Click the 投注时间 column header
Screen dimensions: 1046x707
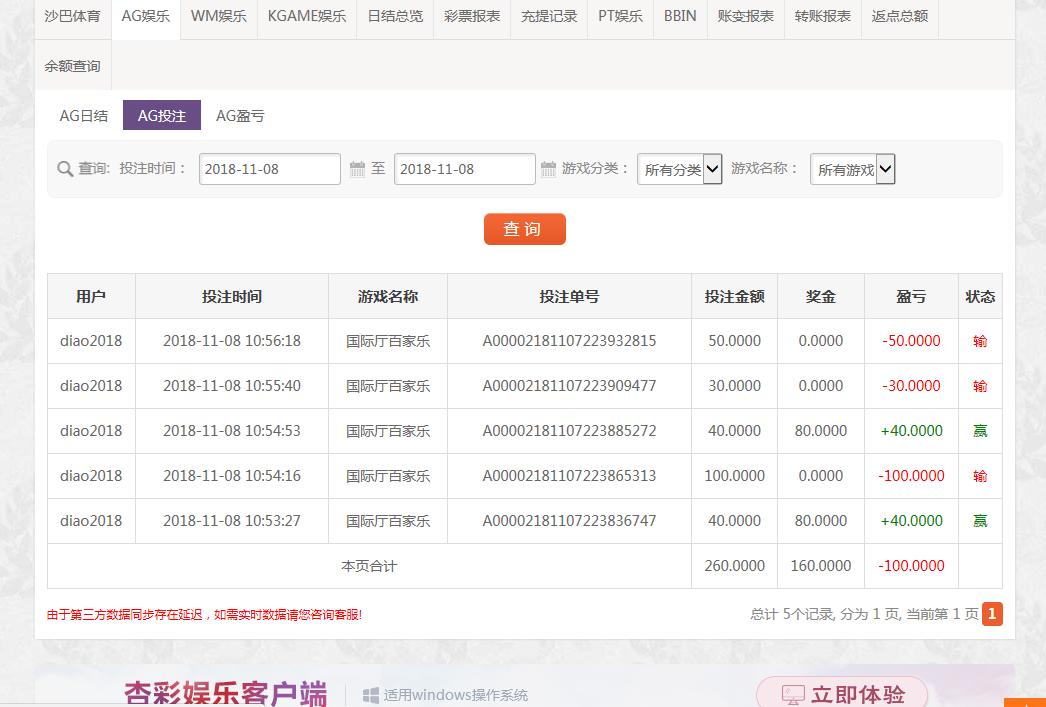pyautogui.click(x=231, y=296)
